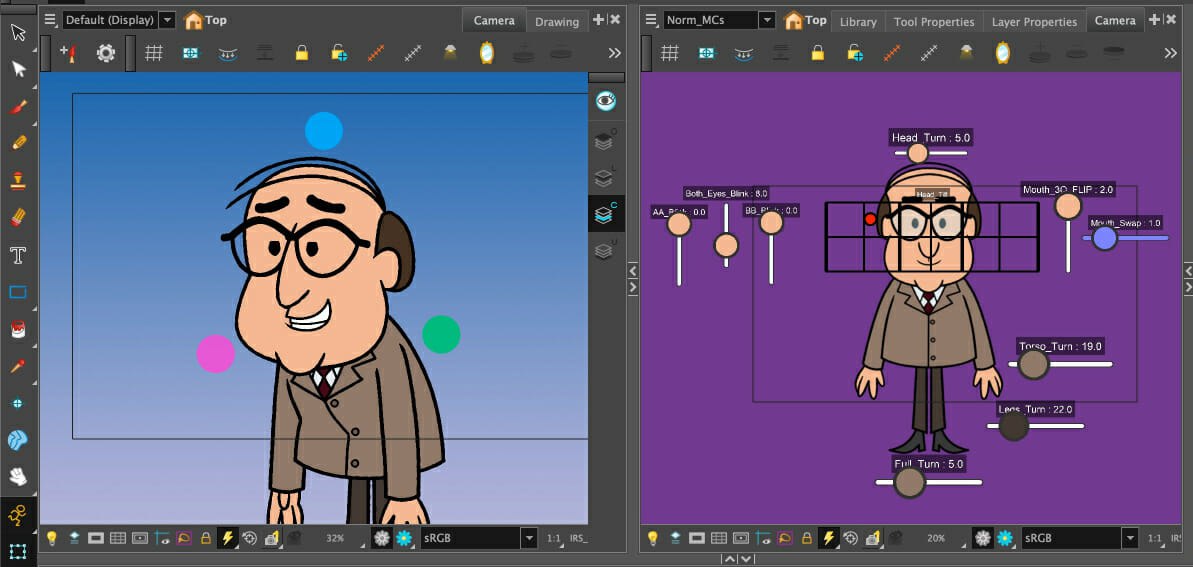
Task: Switch to the Layer Properties tab
Action: click(x=1034, y=21)
